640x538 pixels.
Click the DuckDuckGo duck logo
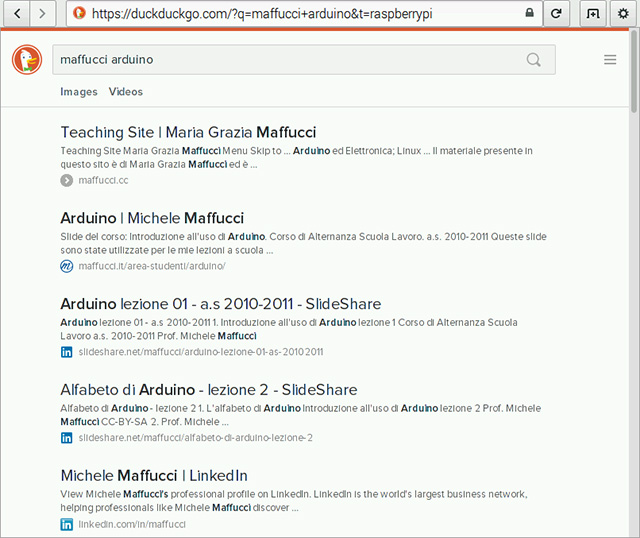click(x=27, y=60)
